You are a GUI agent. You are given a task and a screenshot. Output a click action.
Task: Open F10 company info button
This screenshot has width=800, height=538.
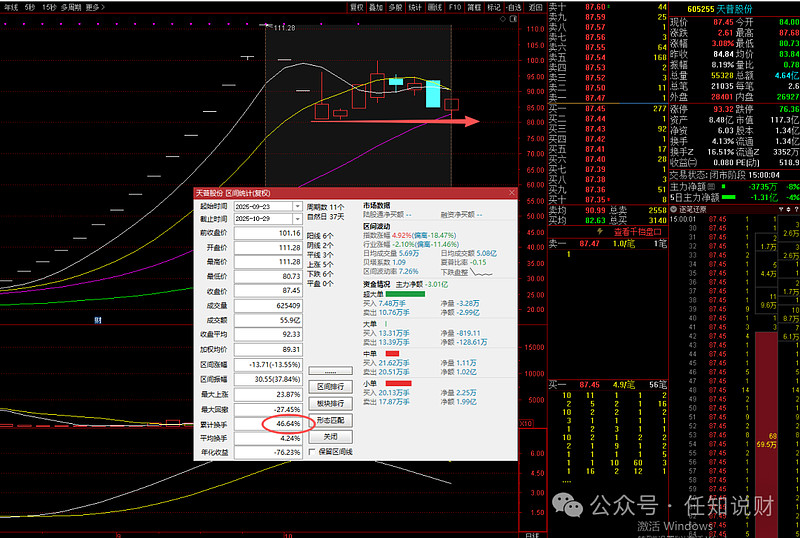(x=455, y=7)
